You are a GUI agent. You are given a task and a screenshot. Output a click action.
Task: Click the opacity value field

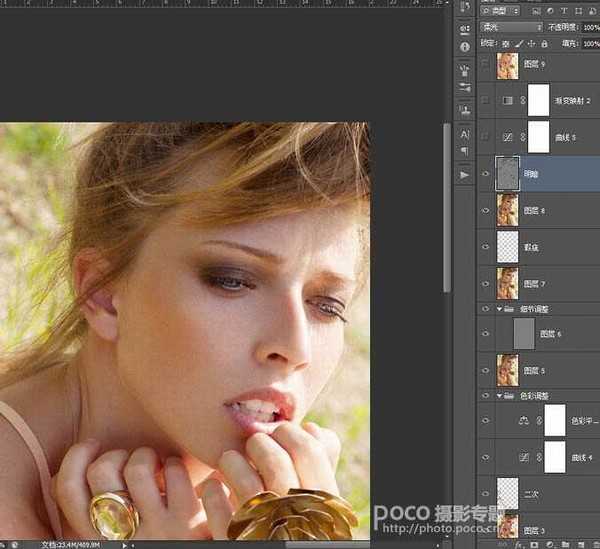click(589, 27)
